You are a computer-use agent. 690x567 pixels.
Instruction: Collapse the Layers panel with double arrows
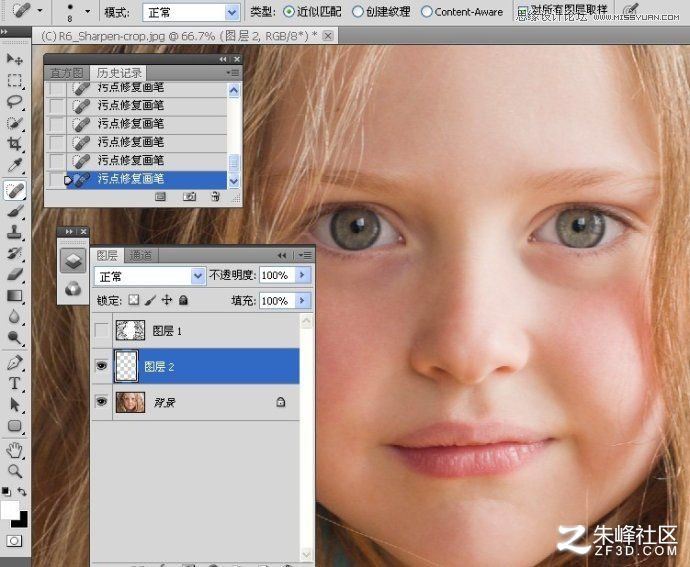click(282, 255)
